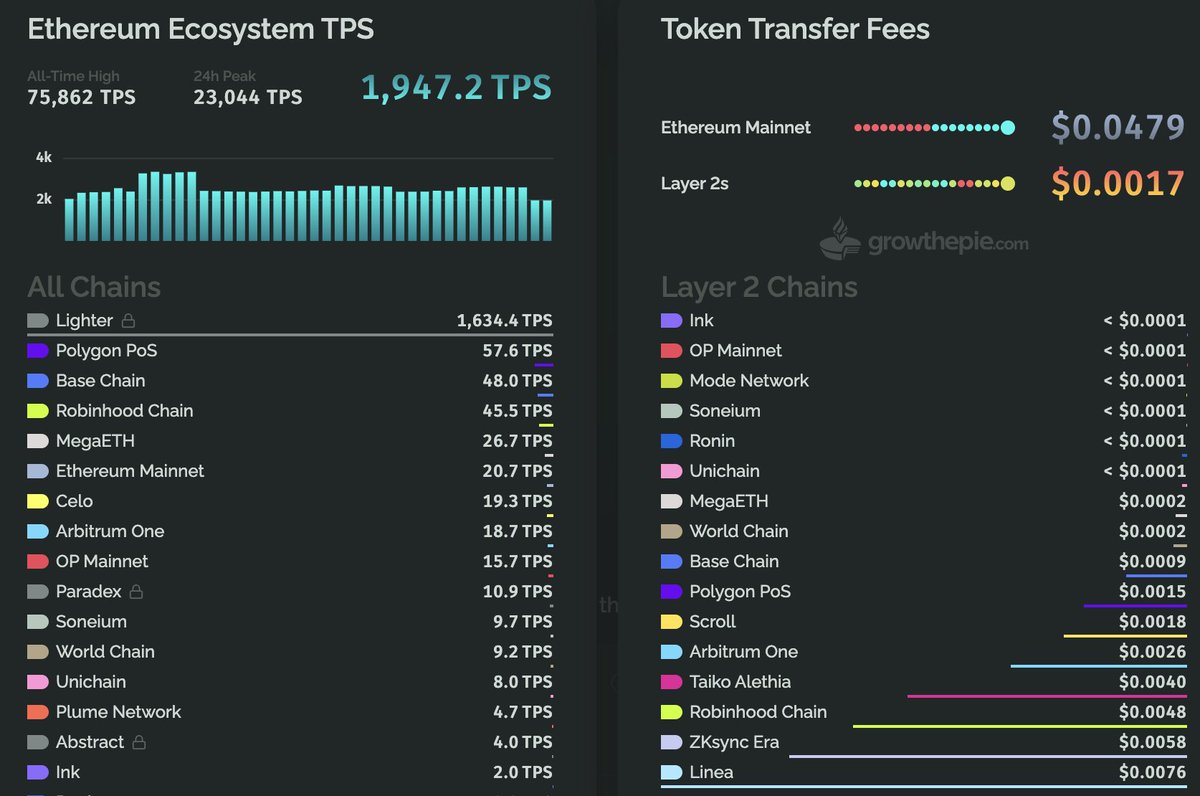Screen dimensions: 1200x796
Task: Click the 4.7 TPS Plume Network value
Action: coord(522,712)
